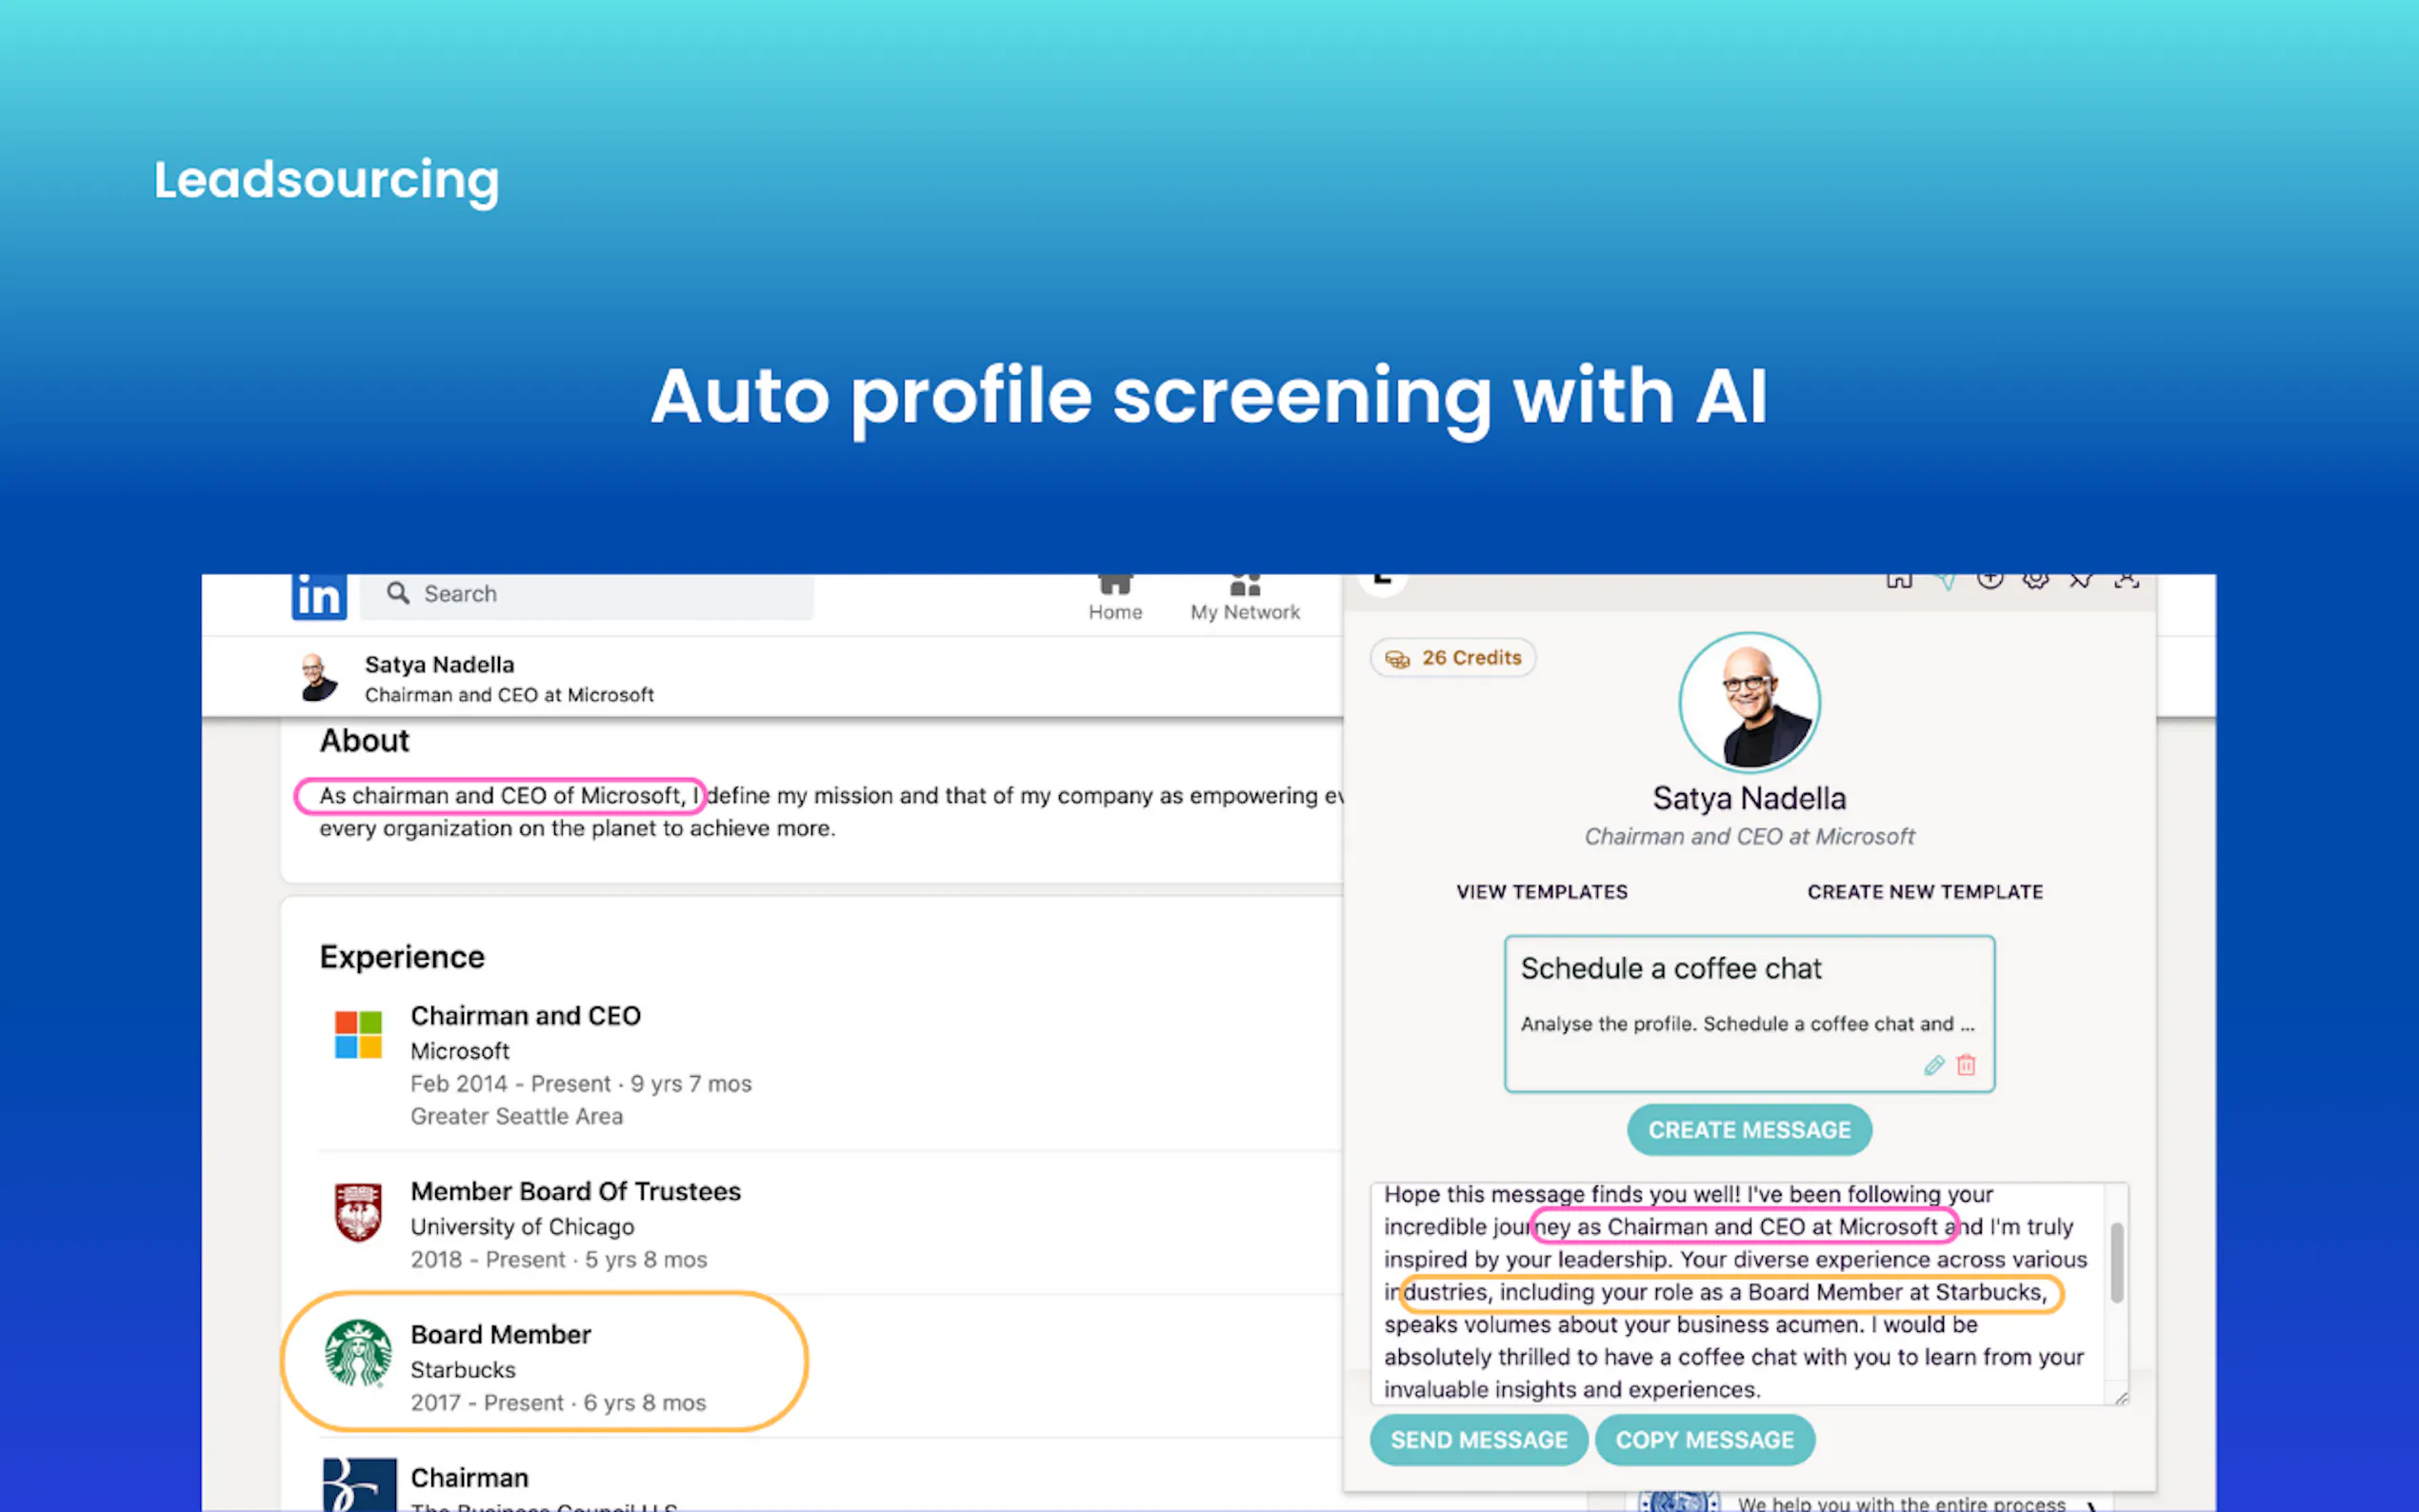2419x1512 pixels.
Task: Click the Copy Message button
Action: (1704, 1439)
